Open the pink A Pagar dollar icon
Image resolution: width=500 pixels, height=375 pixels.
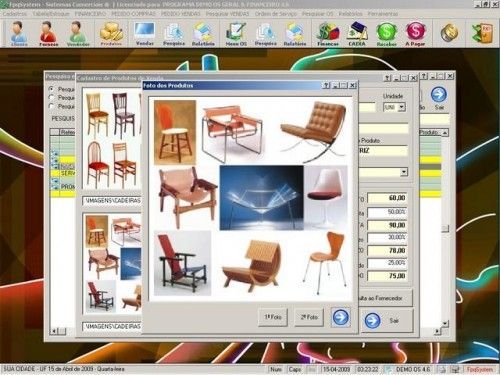pos(415,33)
